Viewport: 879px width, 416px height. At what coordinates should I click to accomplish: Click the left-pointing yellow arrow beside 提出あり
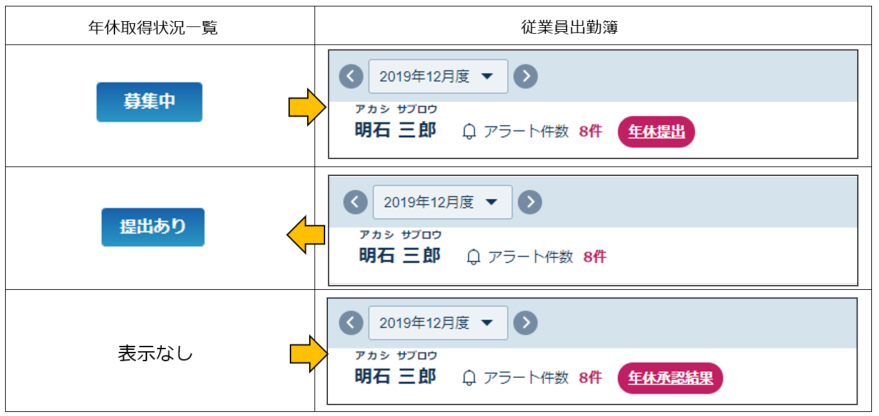coord(306,235)
